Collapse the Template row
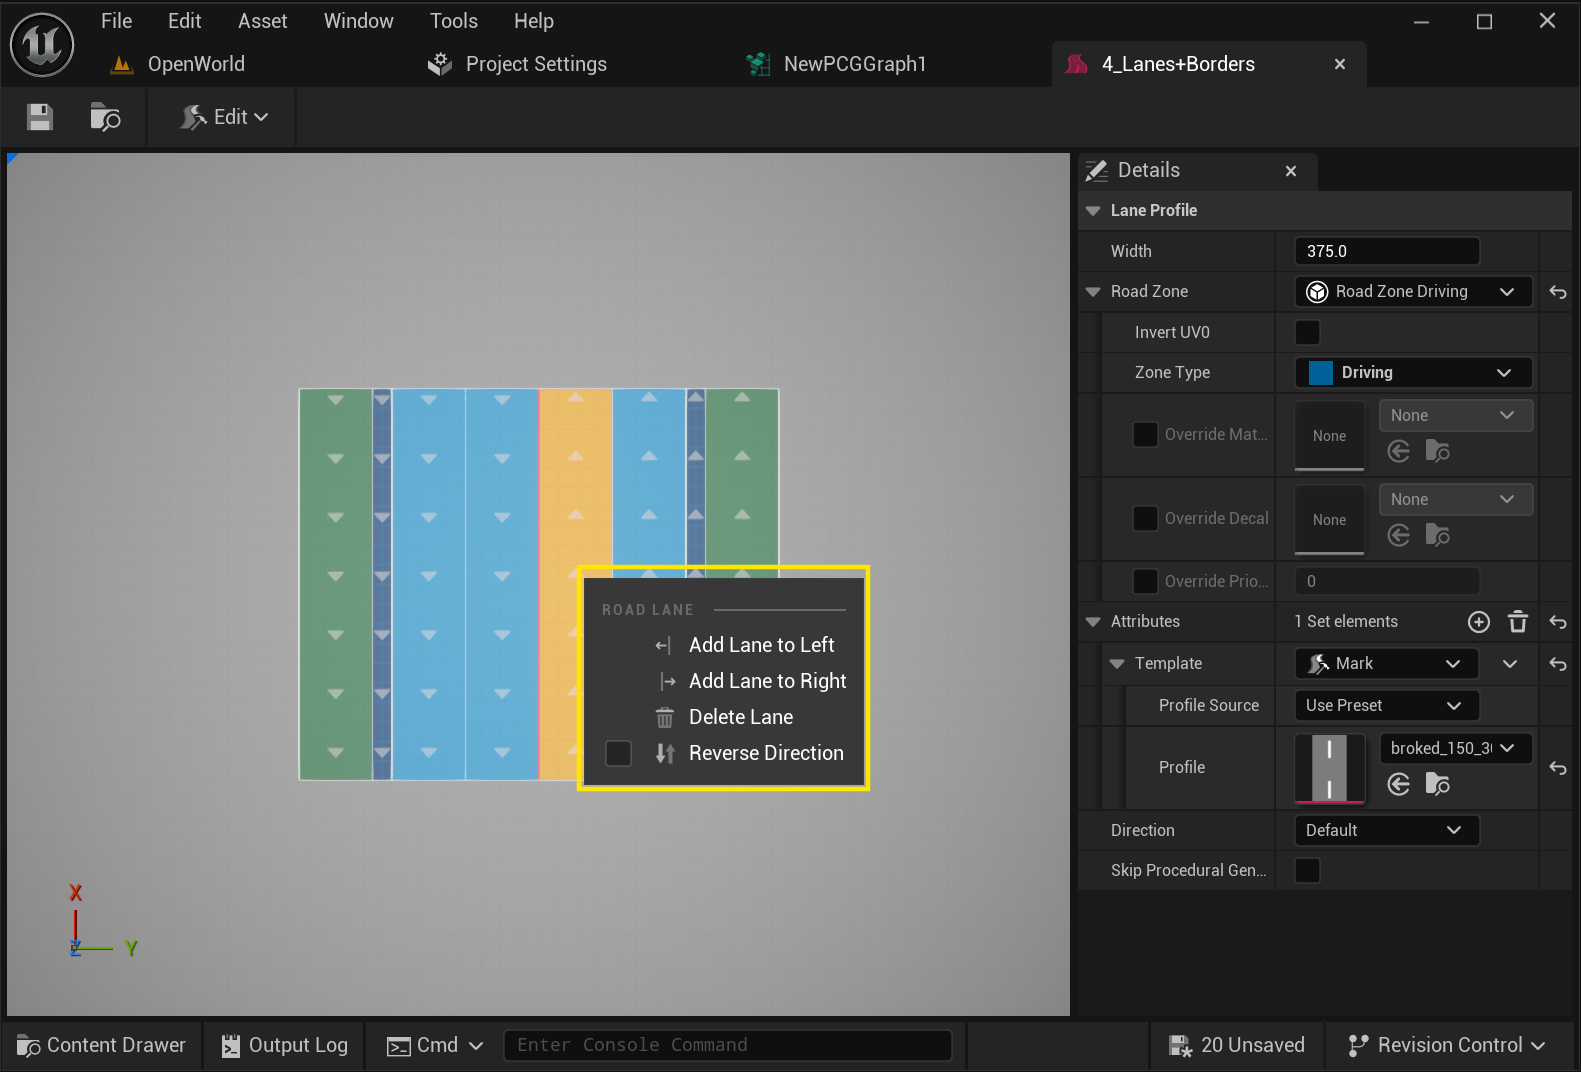This screenshot has height=1072, width=1581. (x=1117, y=664)
